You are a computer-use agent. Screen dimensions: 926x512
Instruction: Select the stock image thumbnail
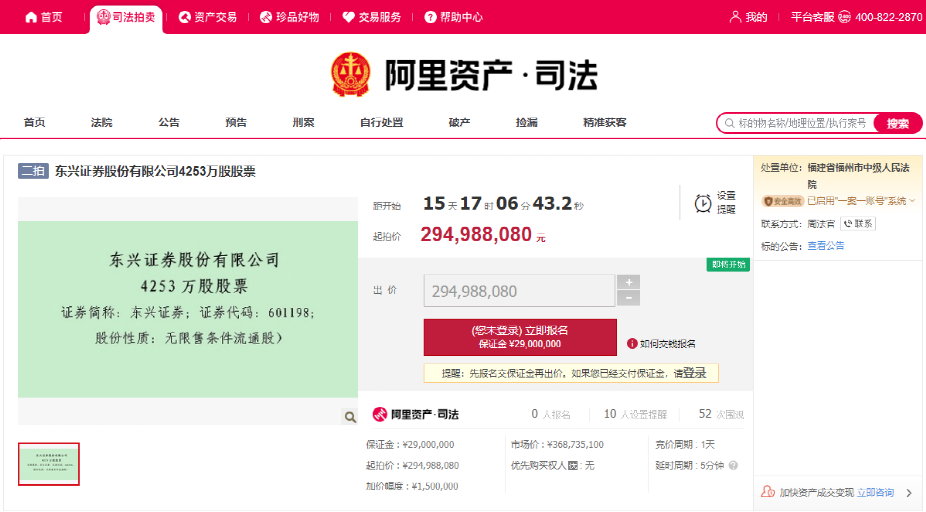pyautogui.click(x=49, y=464)
